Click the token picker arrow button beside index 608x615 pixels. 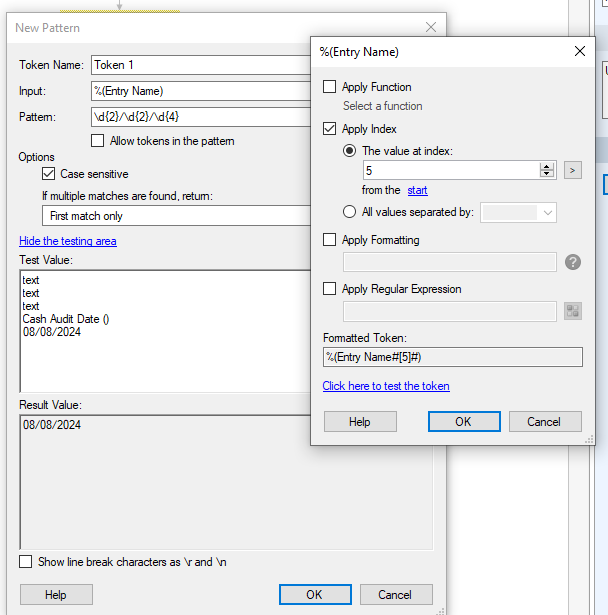[x=572, y=170]
